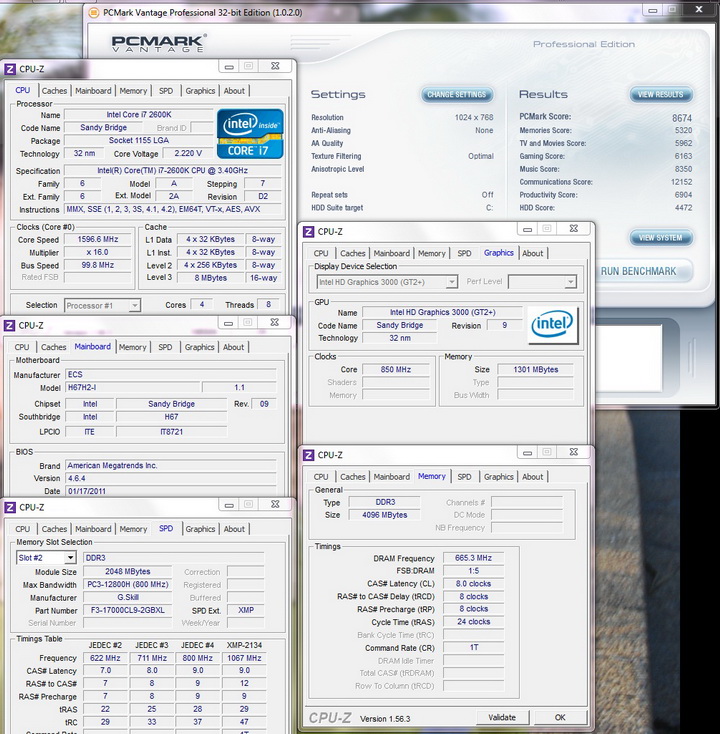The image size is (720, 734).
Task: Open the Perf Level dropdown
Action: [x=570, y=282]
